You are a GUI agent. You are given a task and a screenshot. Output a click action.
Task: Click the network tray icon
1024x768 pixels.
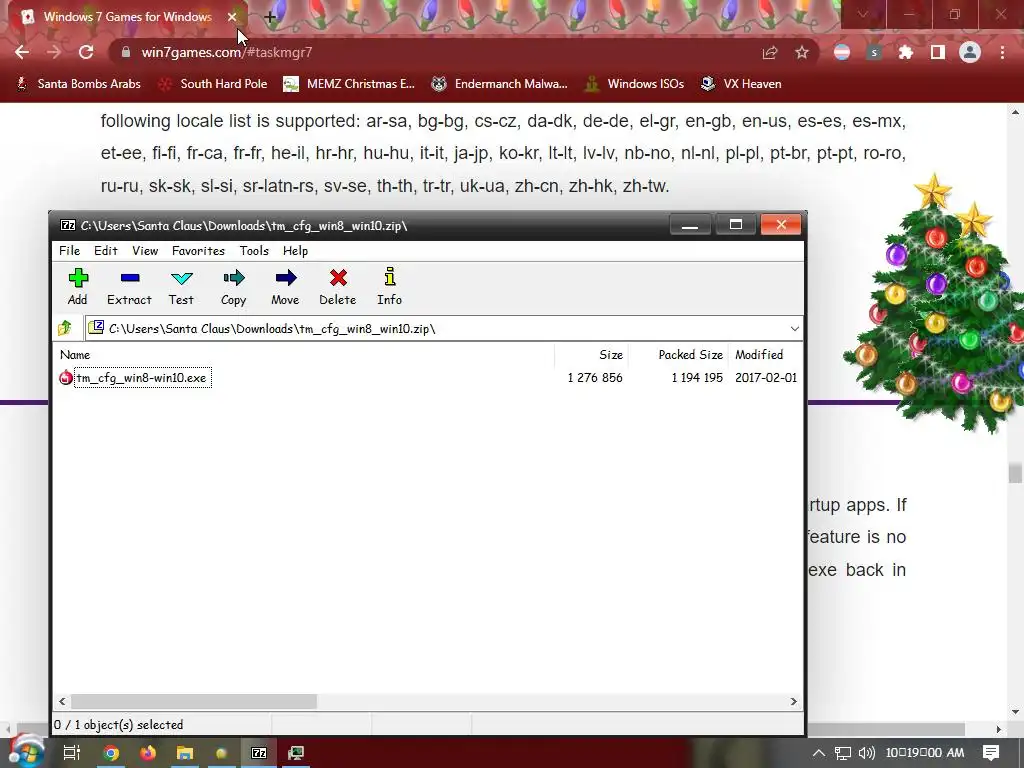pos(842,753)
